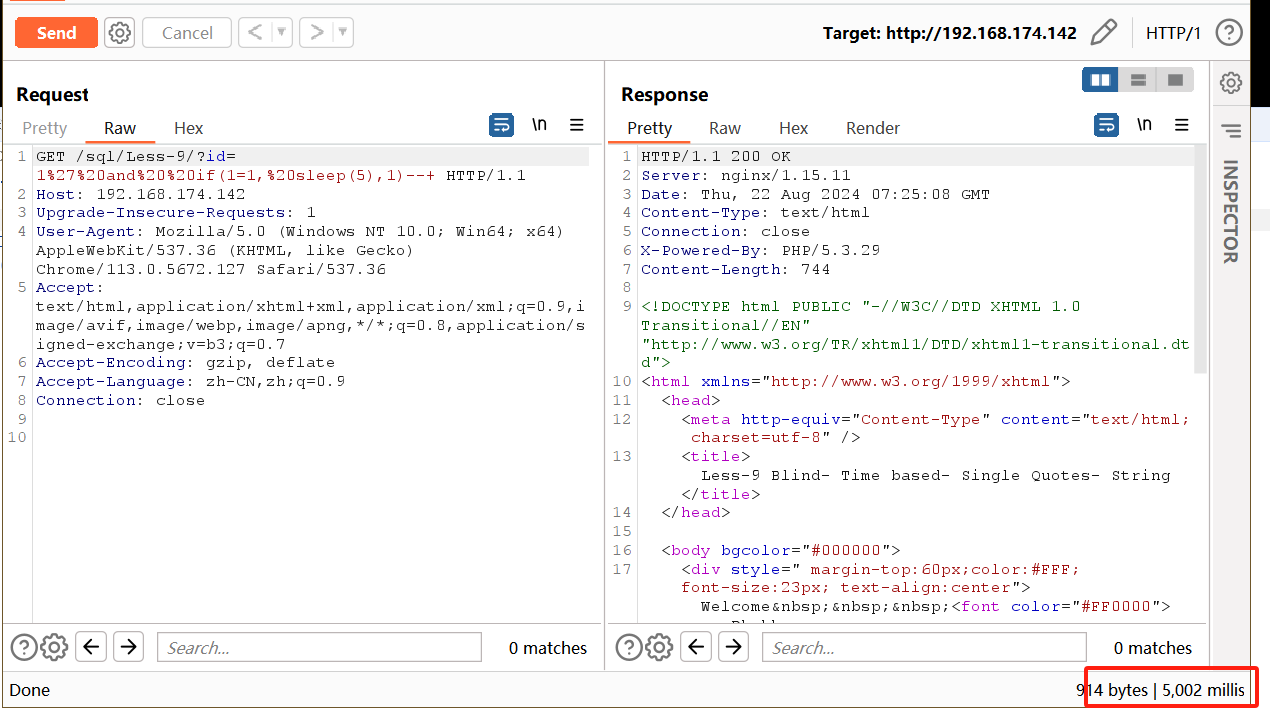Image resolution: width=1270 pixels, height=710 pixels.
Task: Click Accept-Language header in request
Action: tap(190, 381)
